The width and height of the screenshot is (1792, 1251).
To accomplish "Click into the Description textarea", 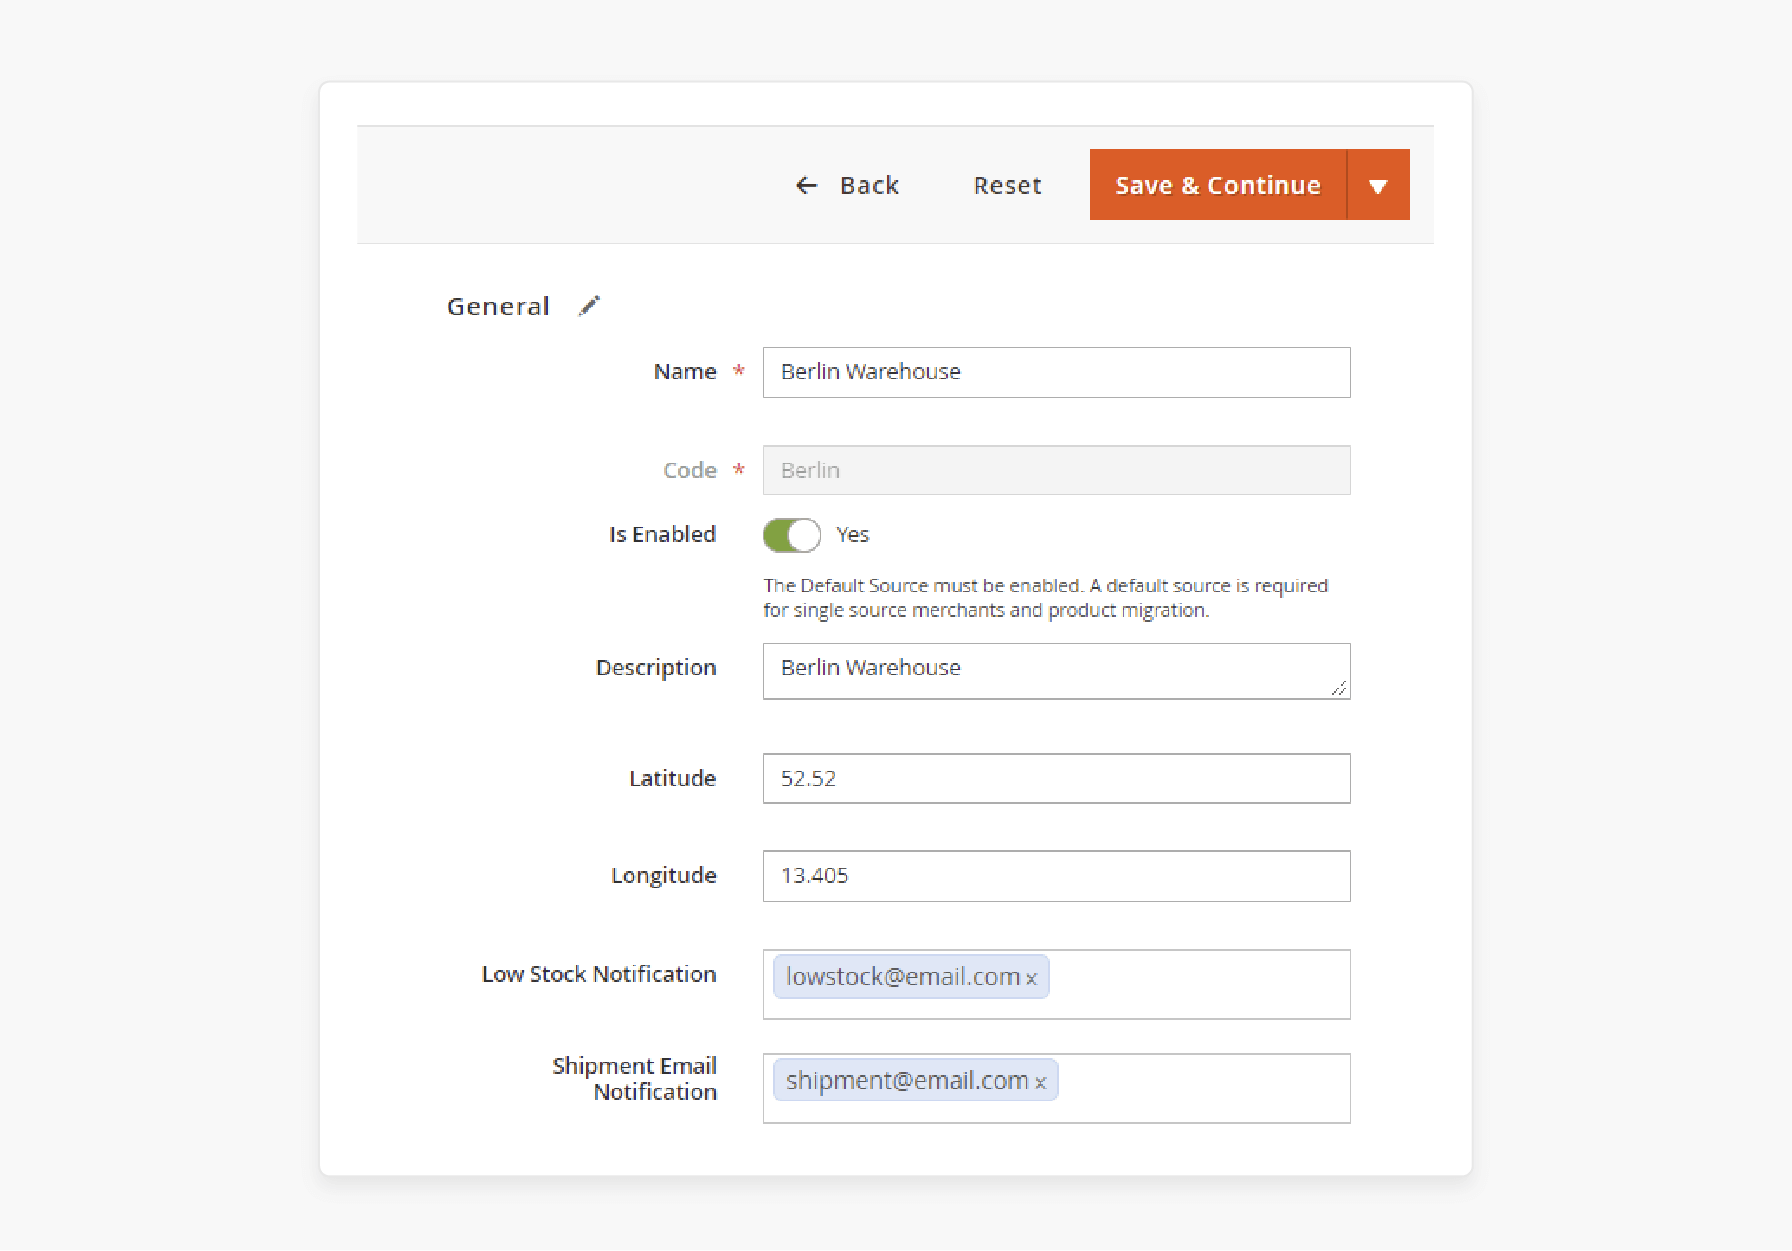I will coord(1056,671).
